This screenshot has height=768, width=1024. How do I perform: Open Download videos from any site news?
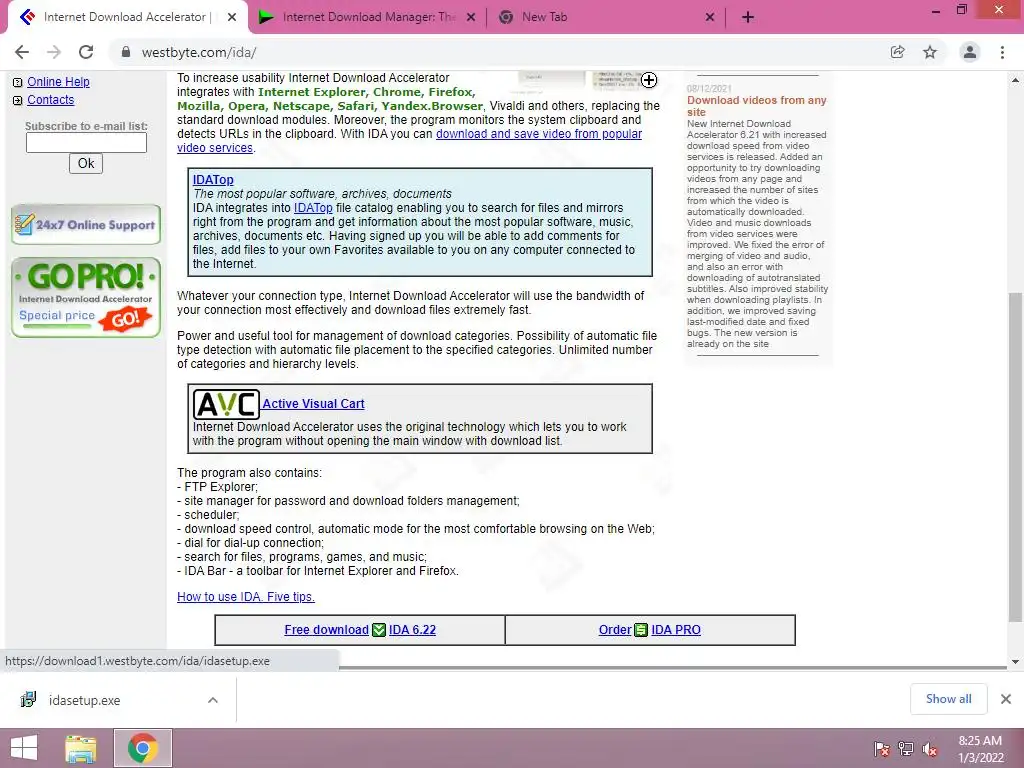point(756,106)
